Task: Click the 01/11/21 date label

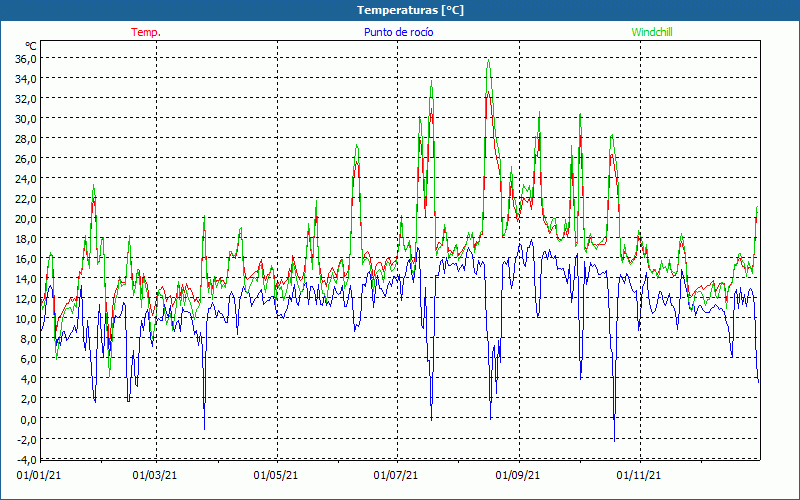Action: pyautogui.click(x=639, y=476)
